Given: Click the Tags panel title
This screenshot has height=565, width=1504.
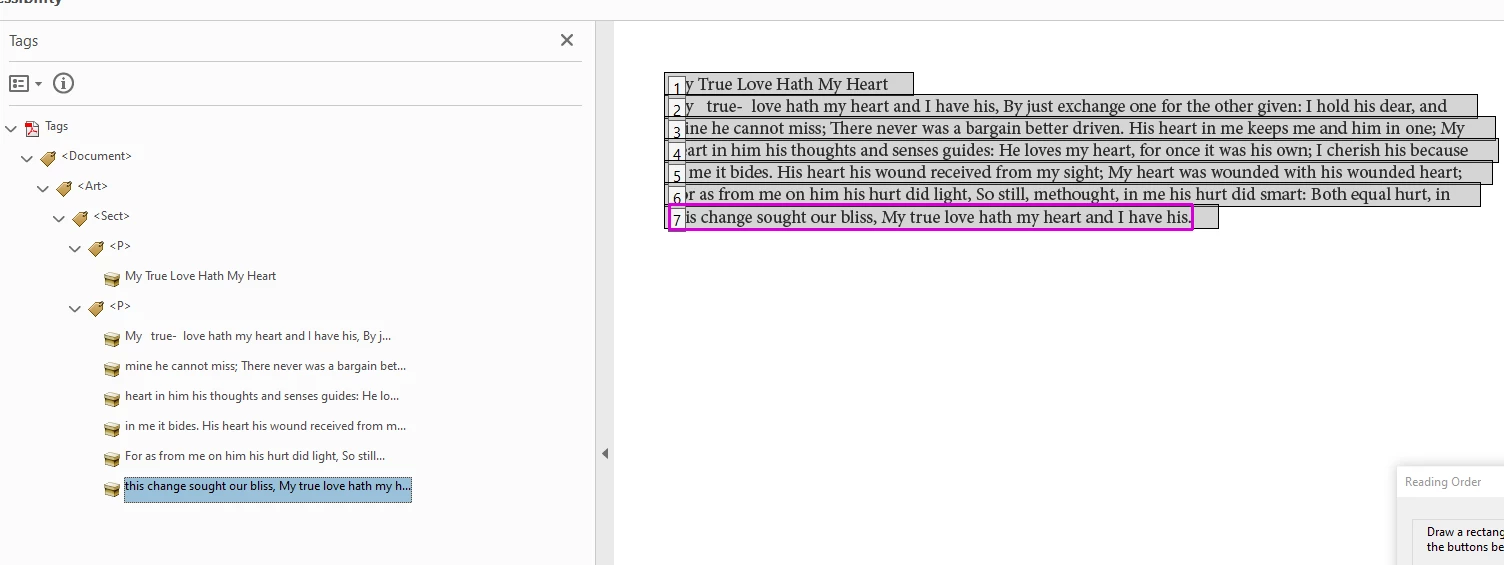Looking at the screenshot, I should (24, 41).
